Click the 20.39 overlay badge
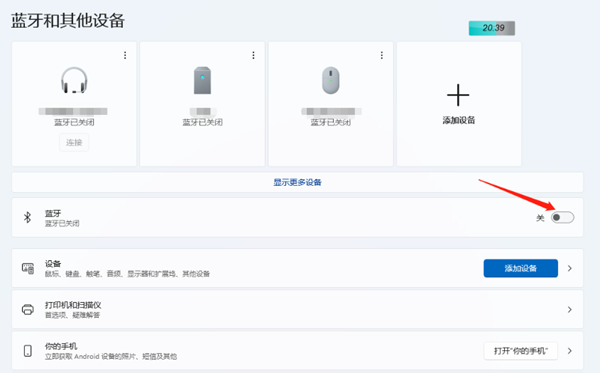The width and height of the screenshot is (600, 373). [492, 28]
